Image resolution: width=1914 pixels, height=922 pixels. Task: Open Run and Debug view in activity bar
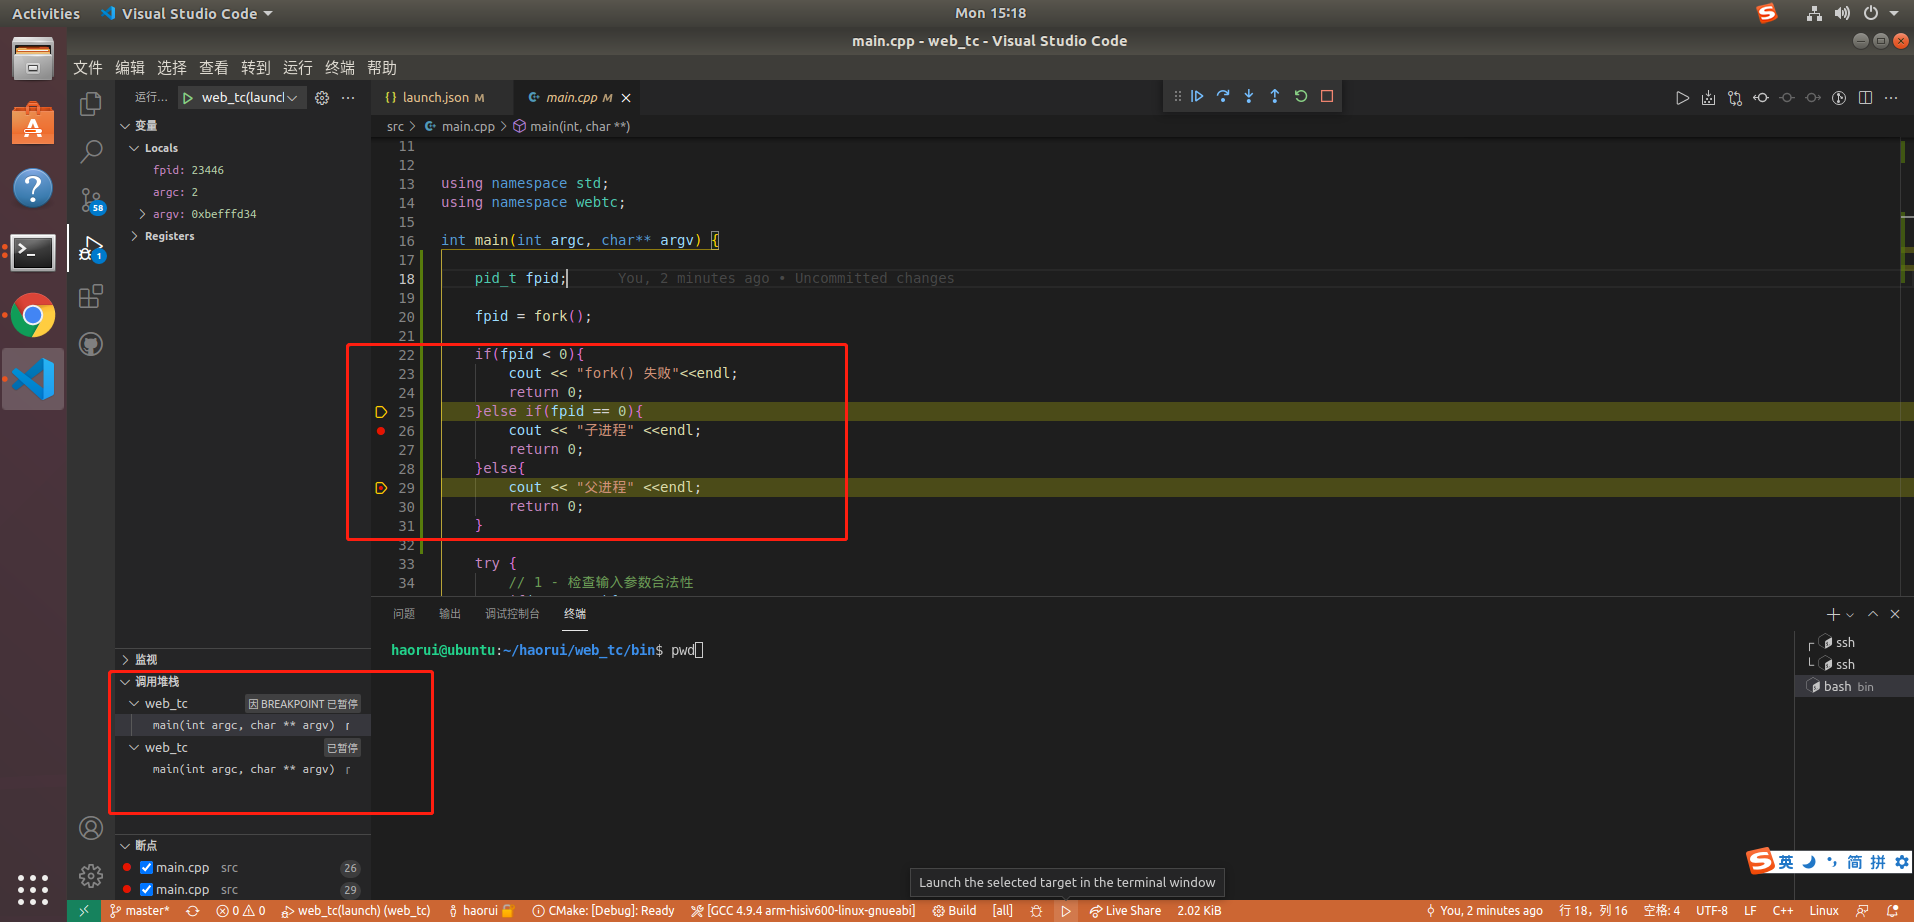[91, 248]
